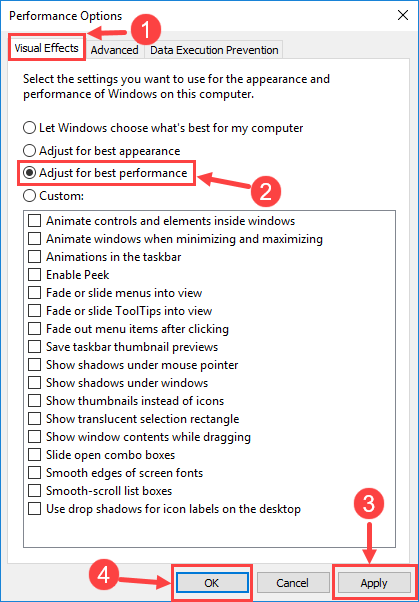Dismiss dialog using the Cancel button
Image resolution: width=419 pixels, height=602 pixels.
pyautogui.click(x=293, y=583)
